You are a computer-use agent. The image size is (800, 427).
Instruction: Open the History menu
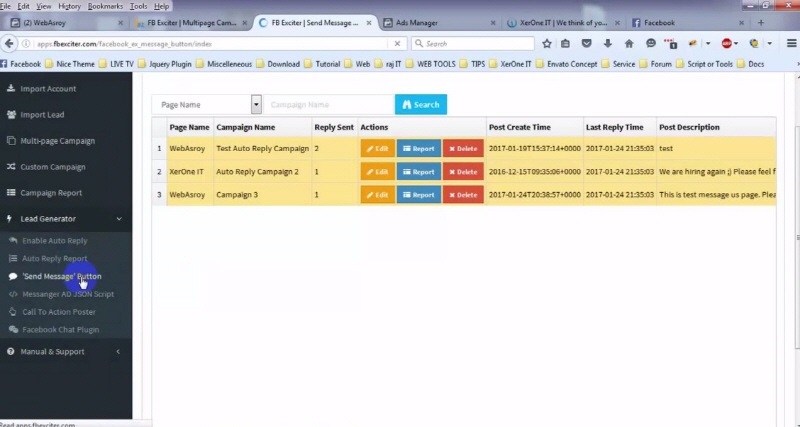(x=69, y=6)
